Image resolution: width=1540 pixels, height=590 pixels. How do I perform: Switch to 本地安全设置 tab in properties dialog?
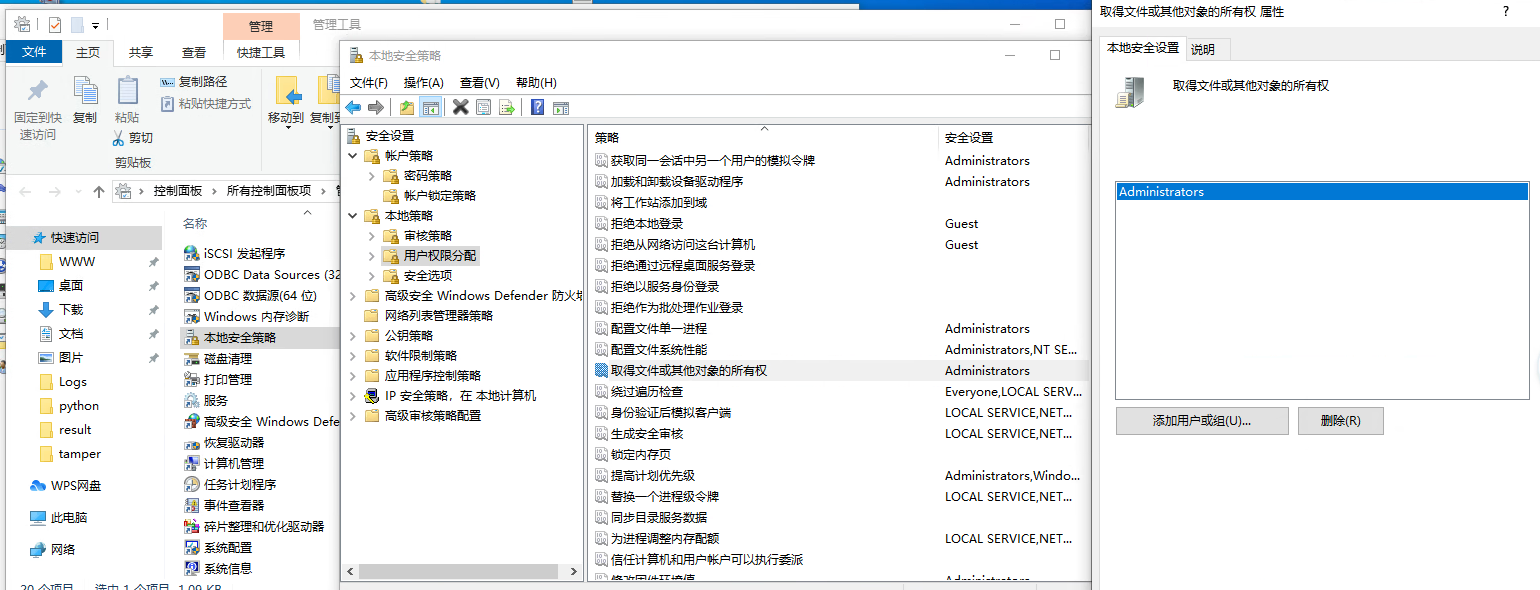[1142, 47]
